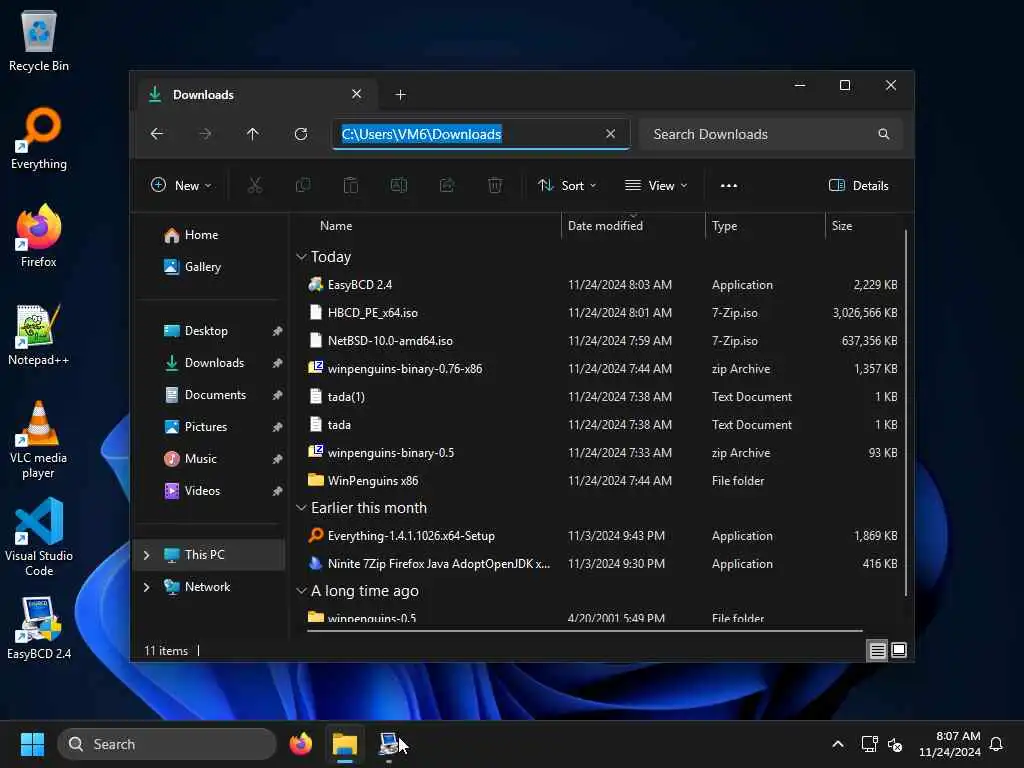This screenshot has width=1024, height=768.
Task: Select VLC media player desktop icon
Action: pyautogui.click(x=39, y=440)
